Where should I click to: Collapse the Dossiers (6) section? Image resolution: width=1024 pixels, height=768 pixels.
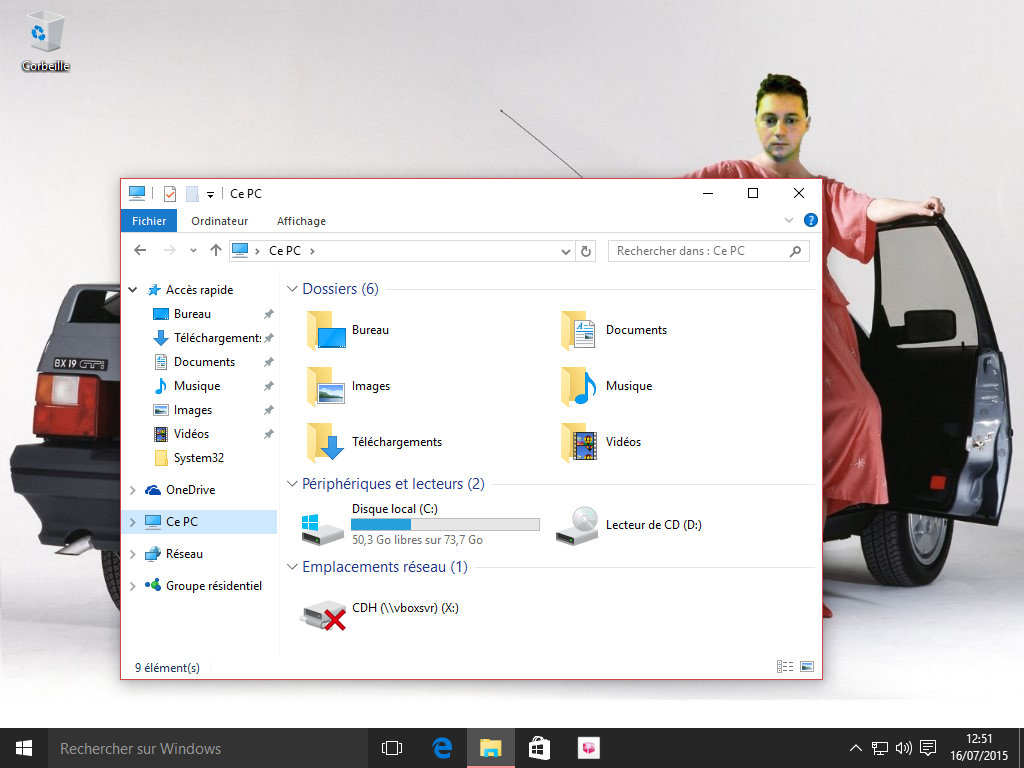292,289
